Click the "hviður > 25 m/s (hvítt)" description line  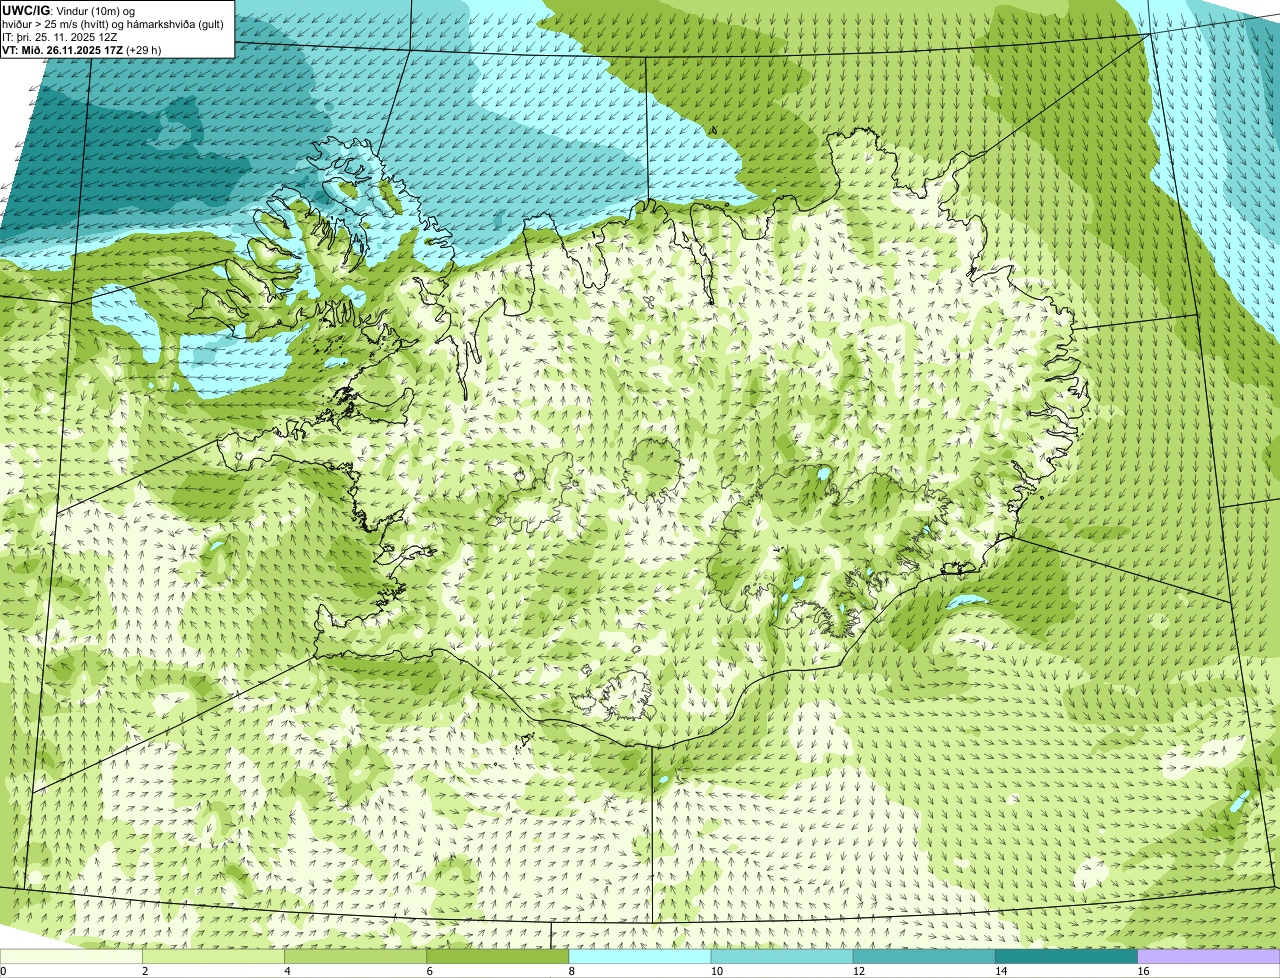click(x=112, y=24)
